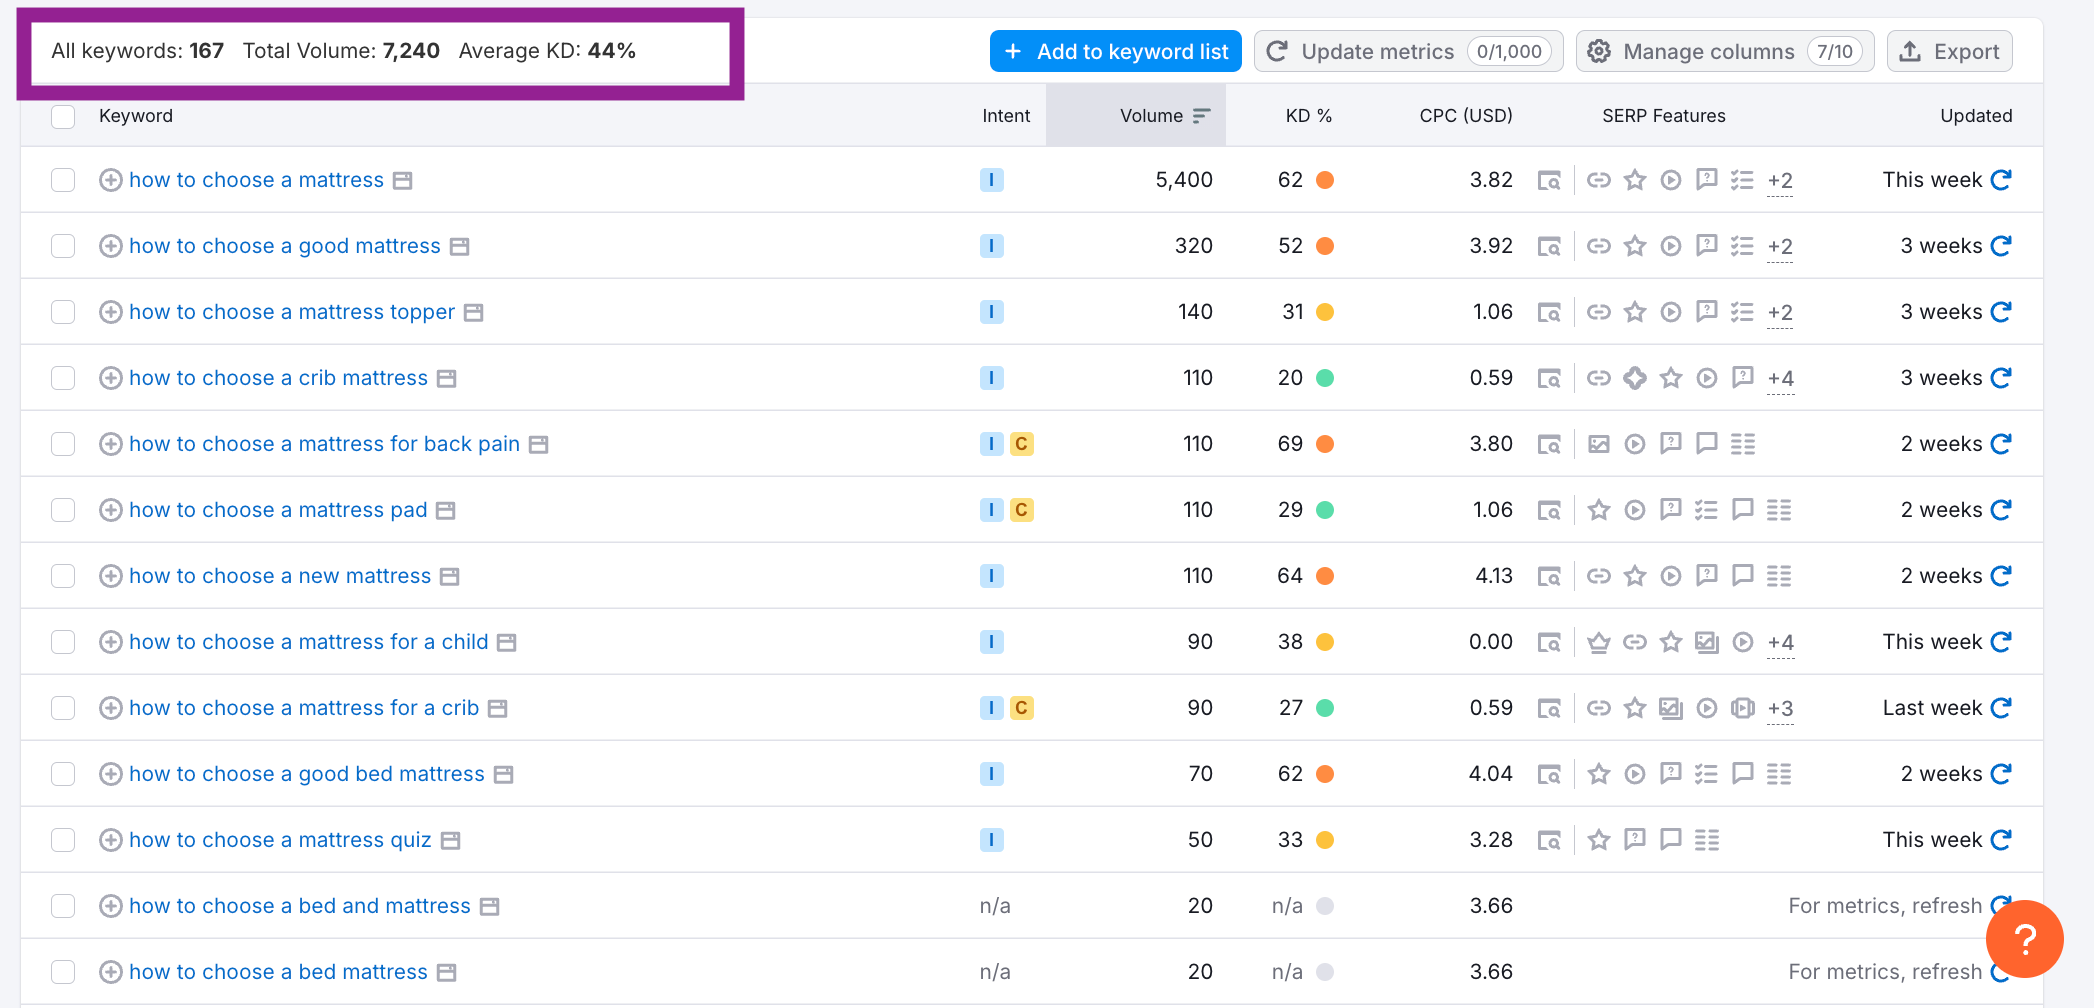Expand the '+4' SERP features for crib mattress row
The width and height of the screenshot is (2094, 1008).
point(1780,379)
